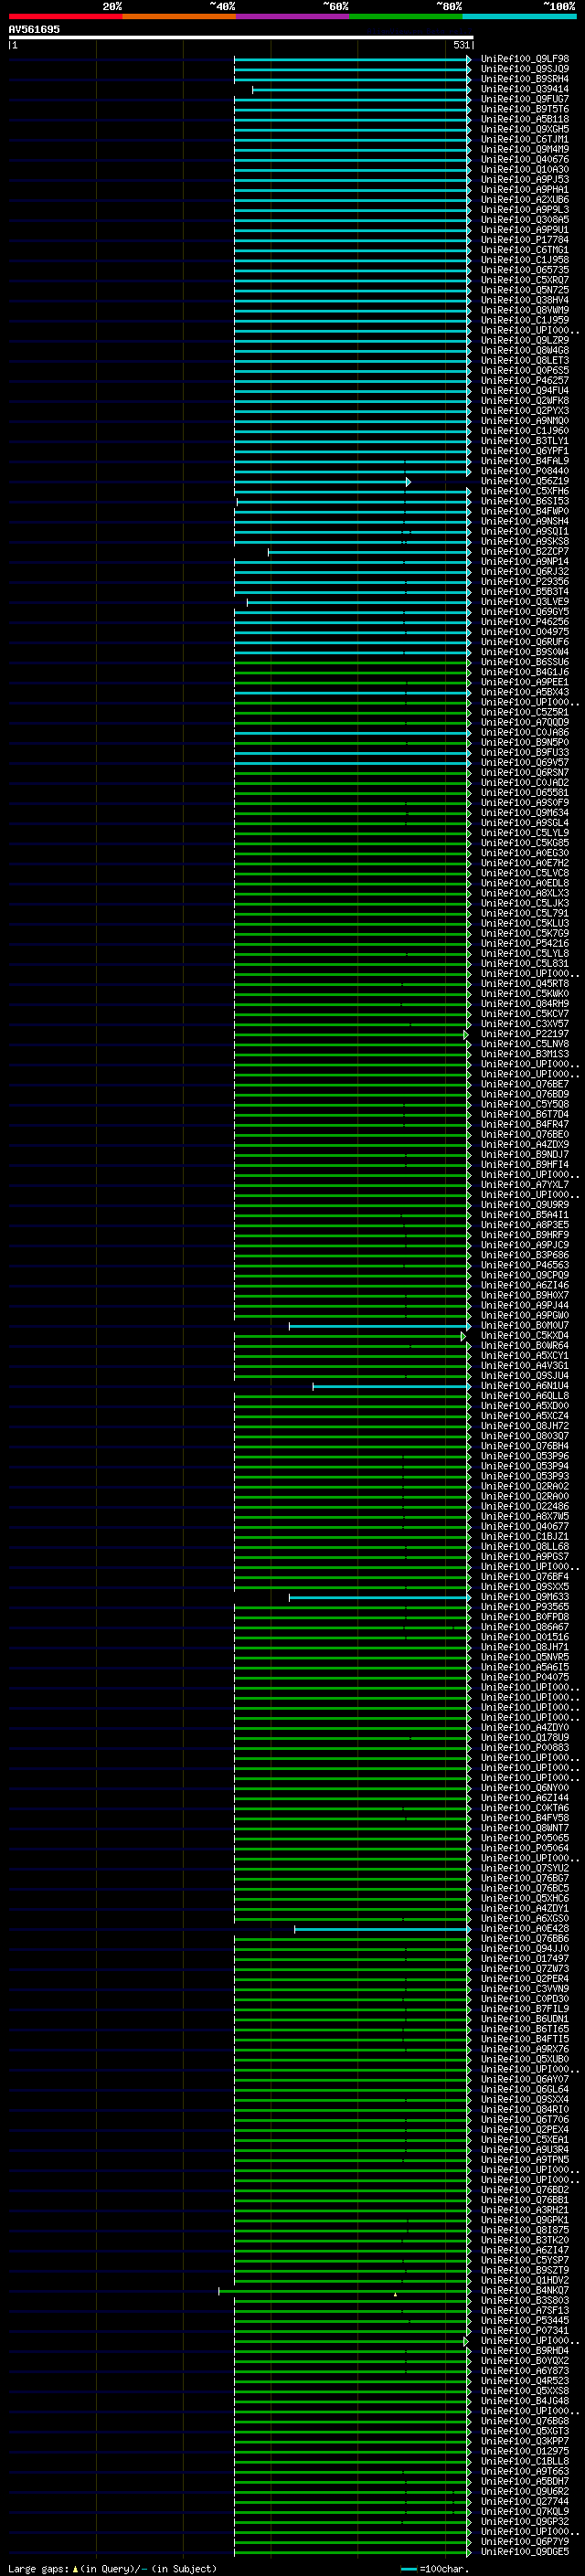Select hit UniRef100_A9PHA1
This screenshot has width=585, height=2576.
[x=525, y=189]
